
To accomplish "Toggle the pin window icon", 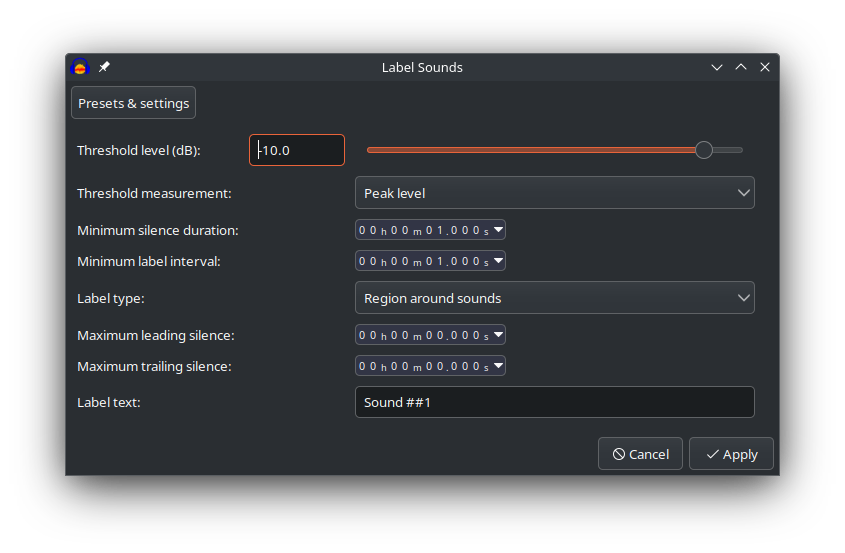I will pyautogui.click(x=104, y=67).
